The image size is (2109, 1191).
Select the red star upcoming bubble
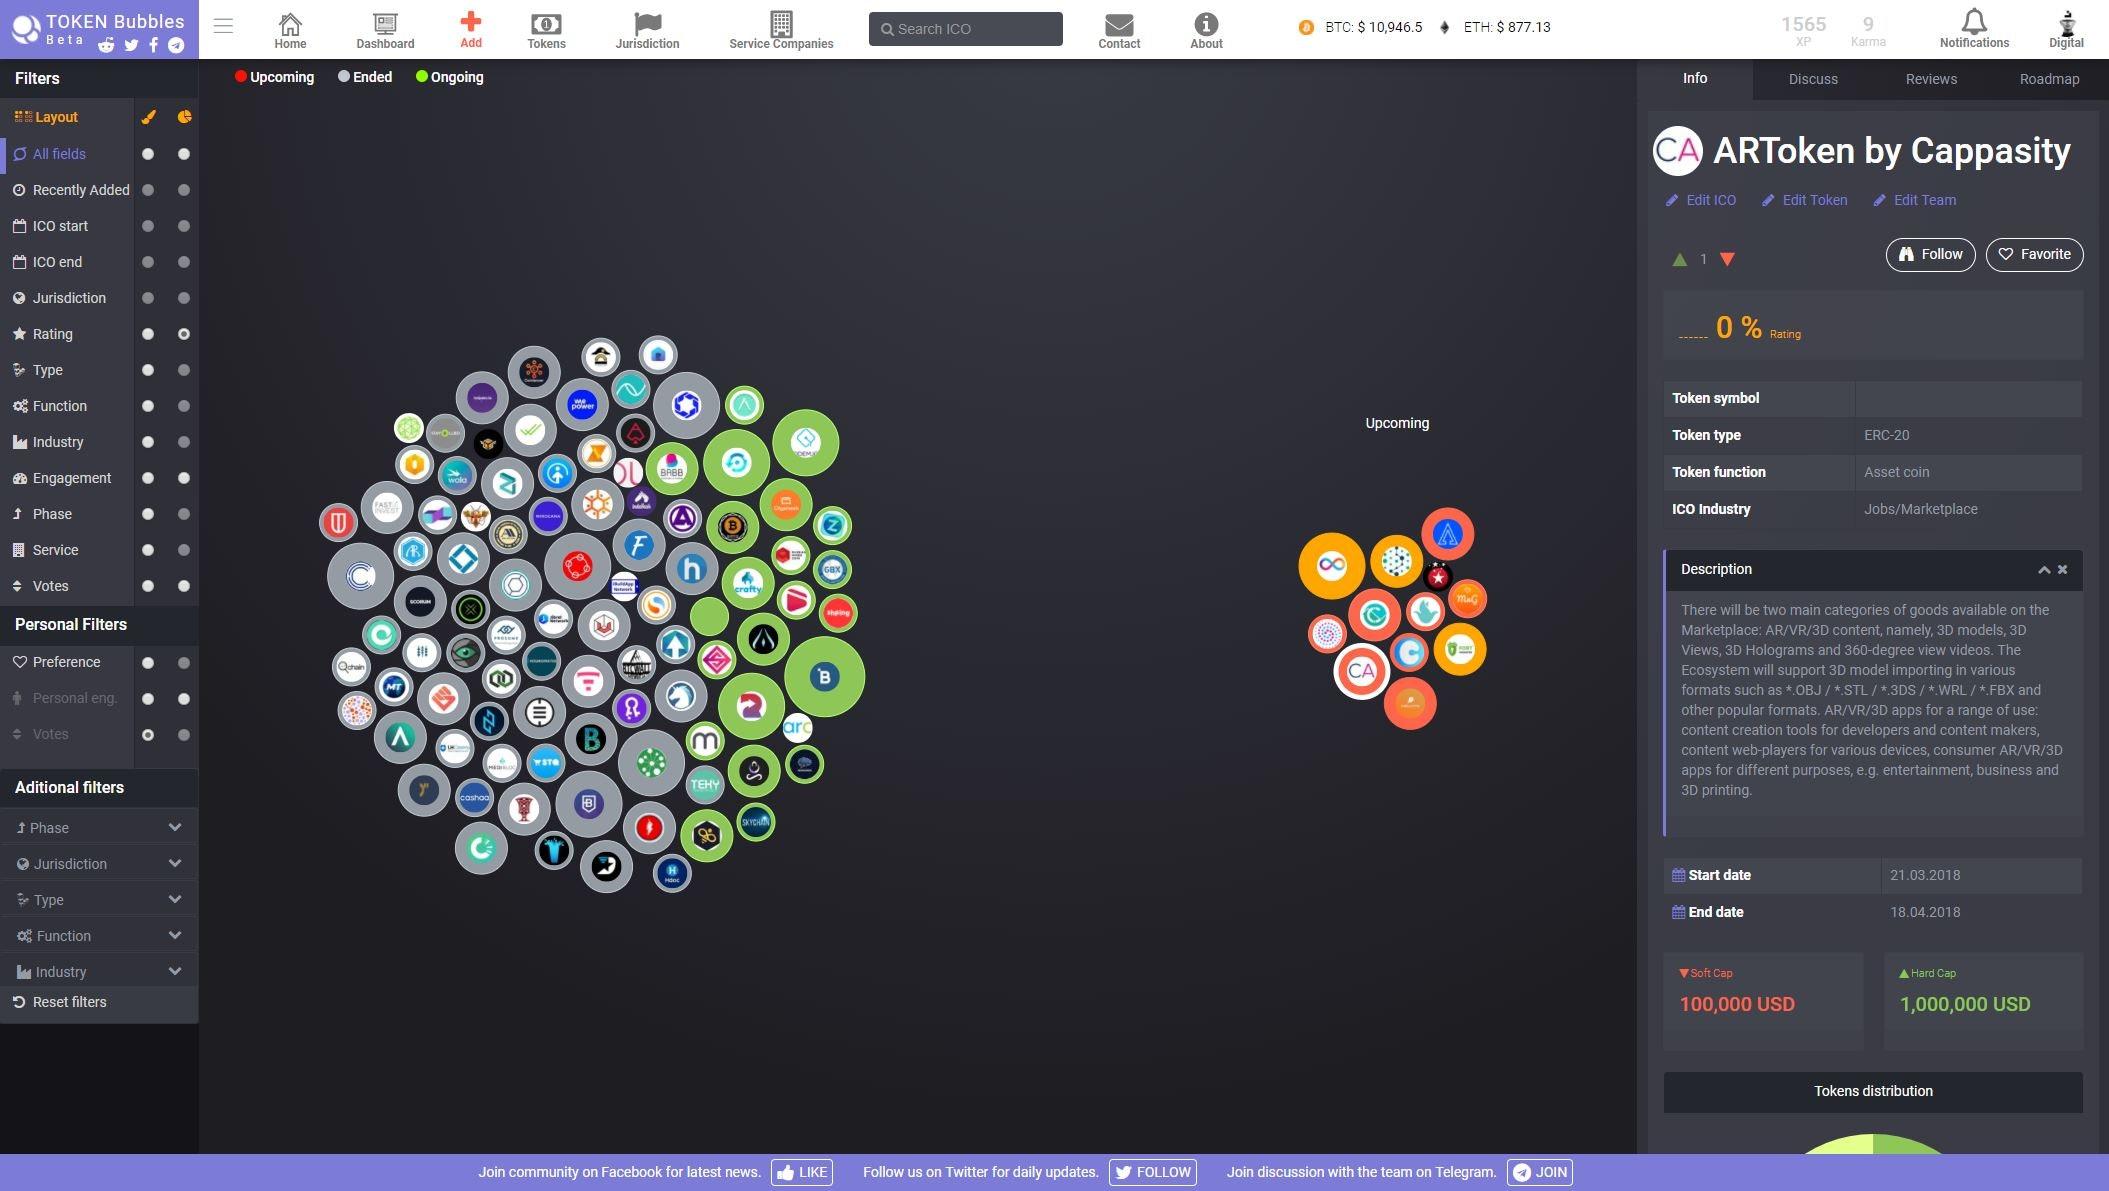[x=1438, y=576]
